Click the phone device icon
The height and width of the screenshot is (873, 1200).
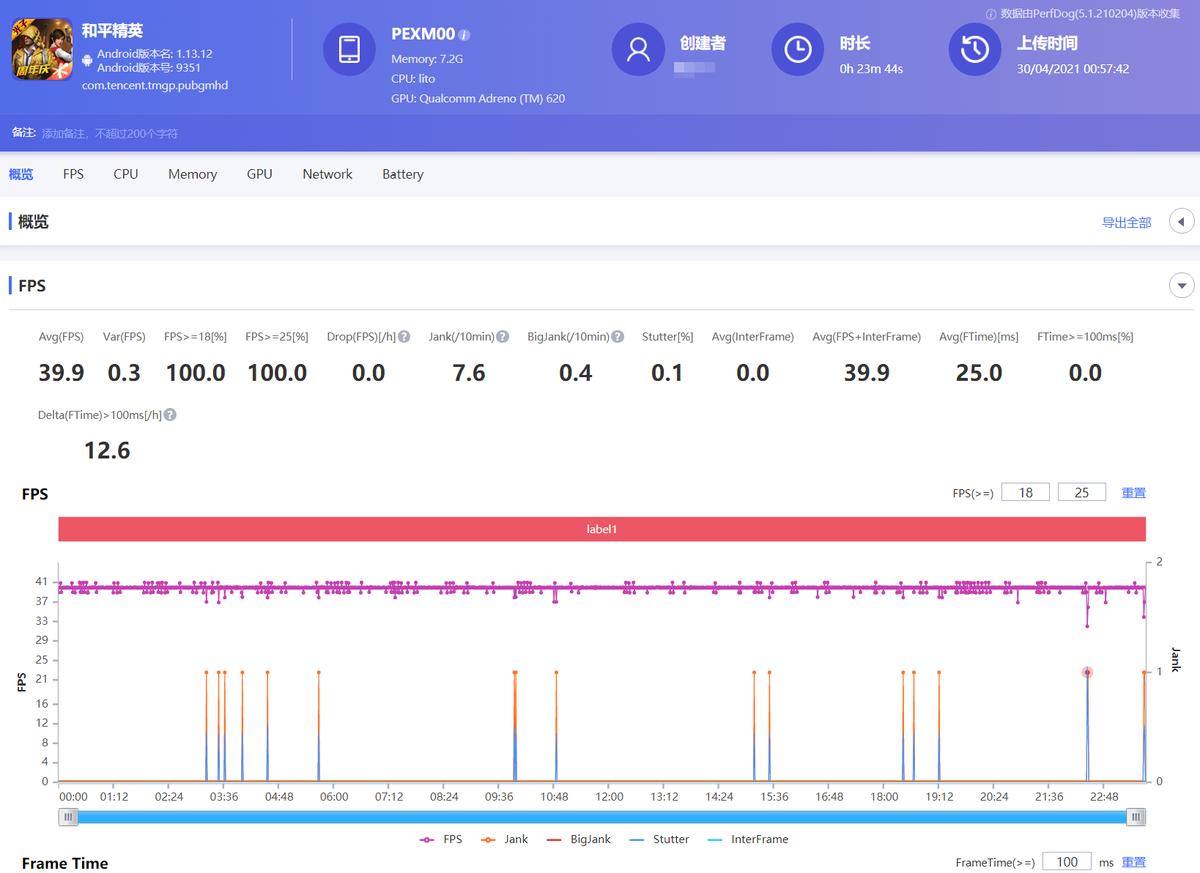(349, 49)
